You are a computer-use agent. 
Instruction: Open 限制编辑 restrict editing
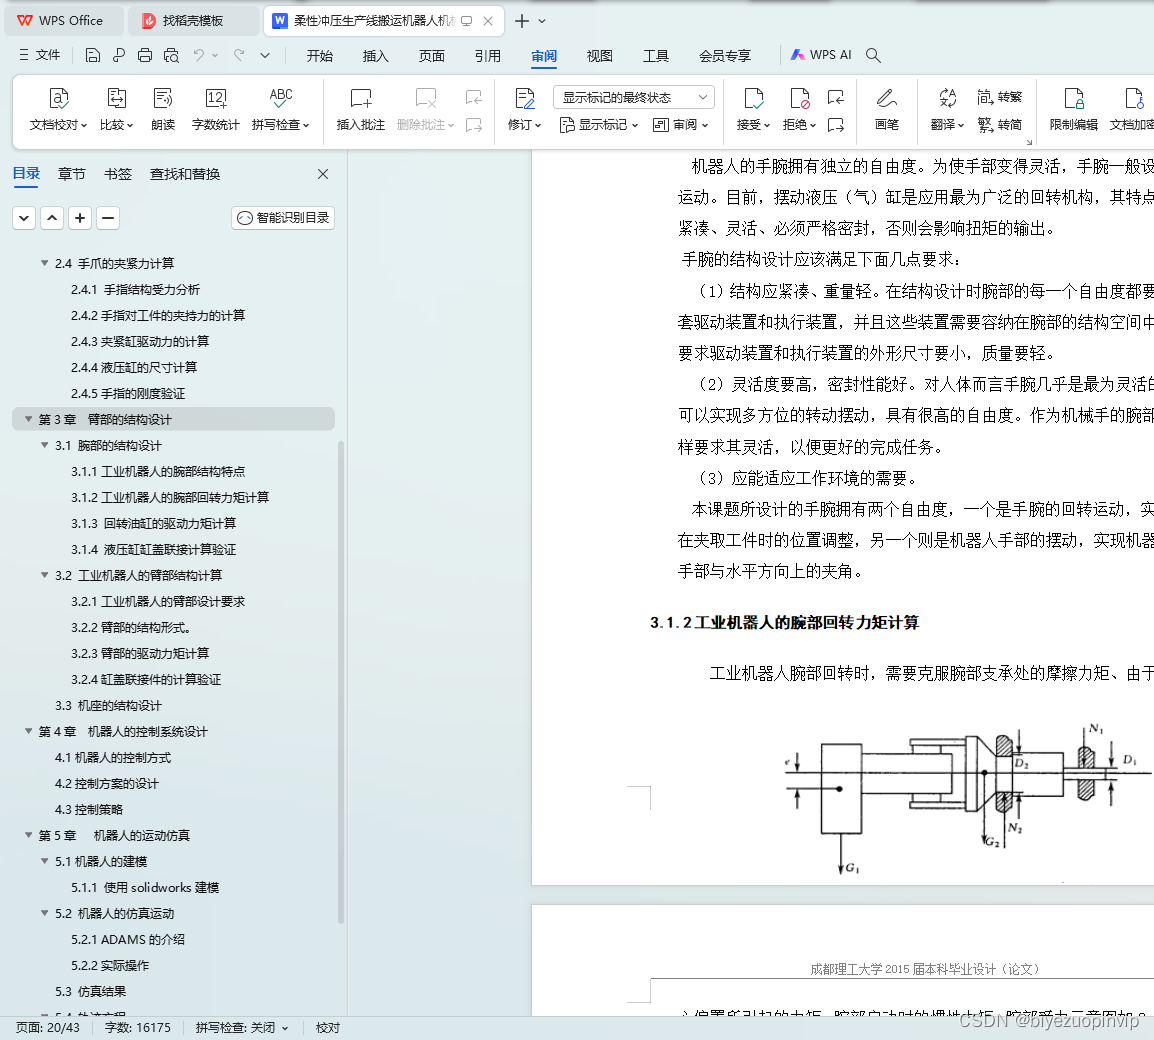click(1073, 109)
